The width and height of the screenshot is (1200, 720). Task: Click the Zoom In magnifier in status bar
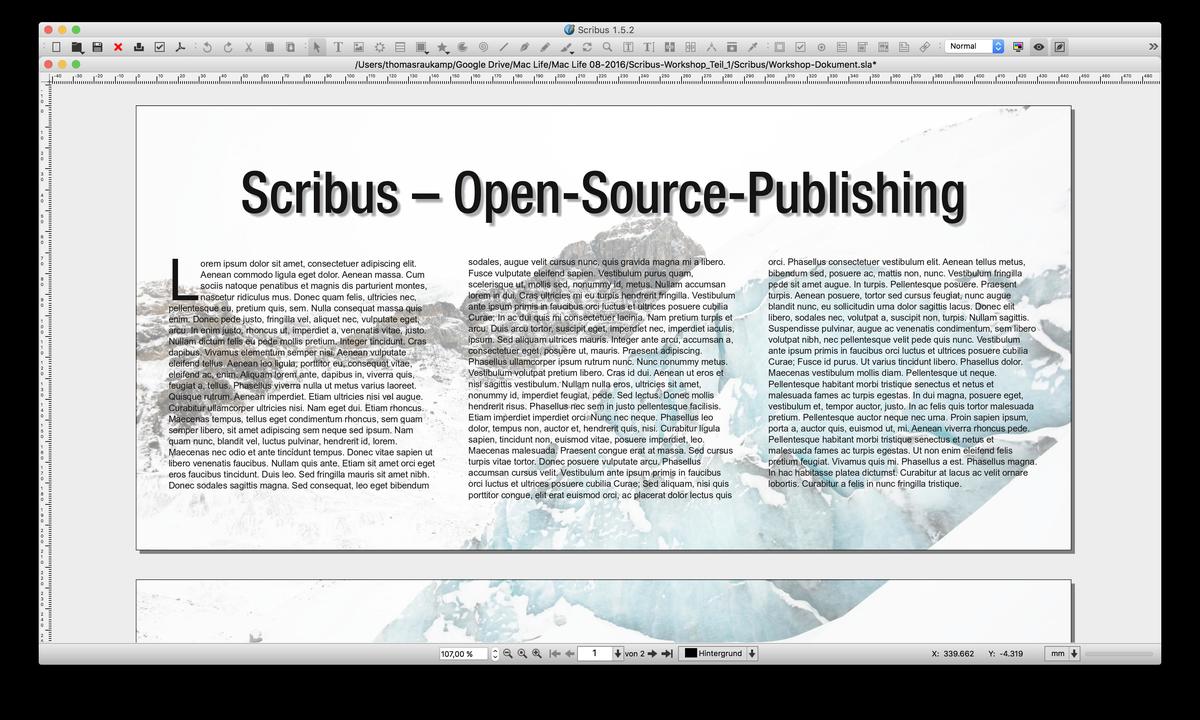537,653
